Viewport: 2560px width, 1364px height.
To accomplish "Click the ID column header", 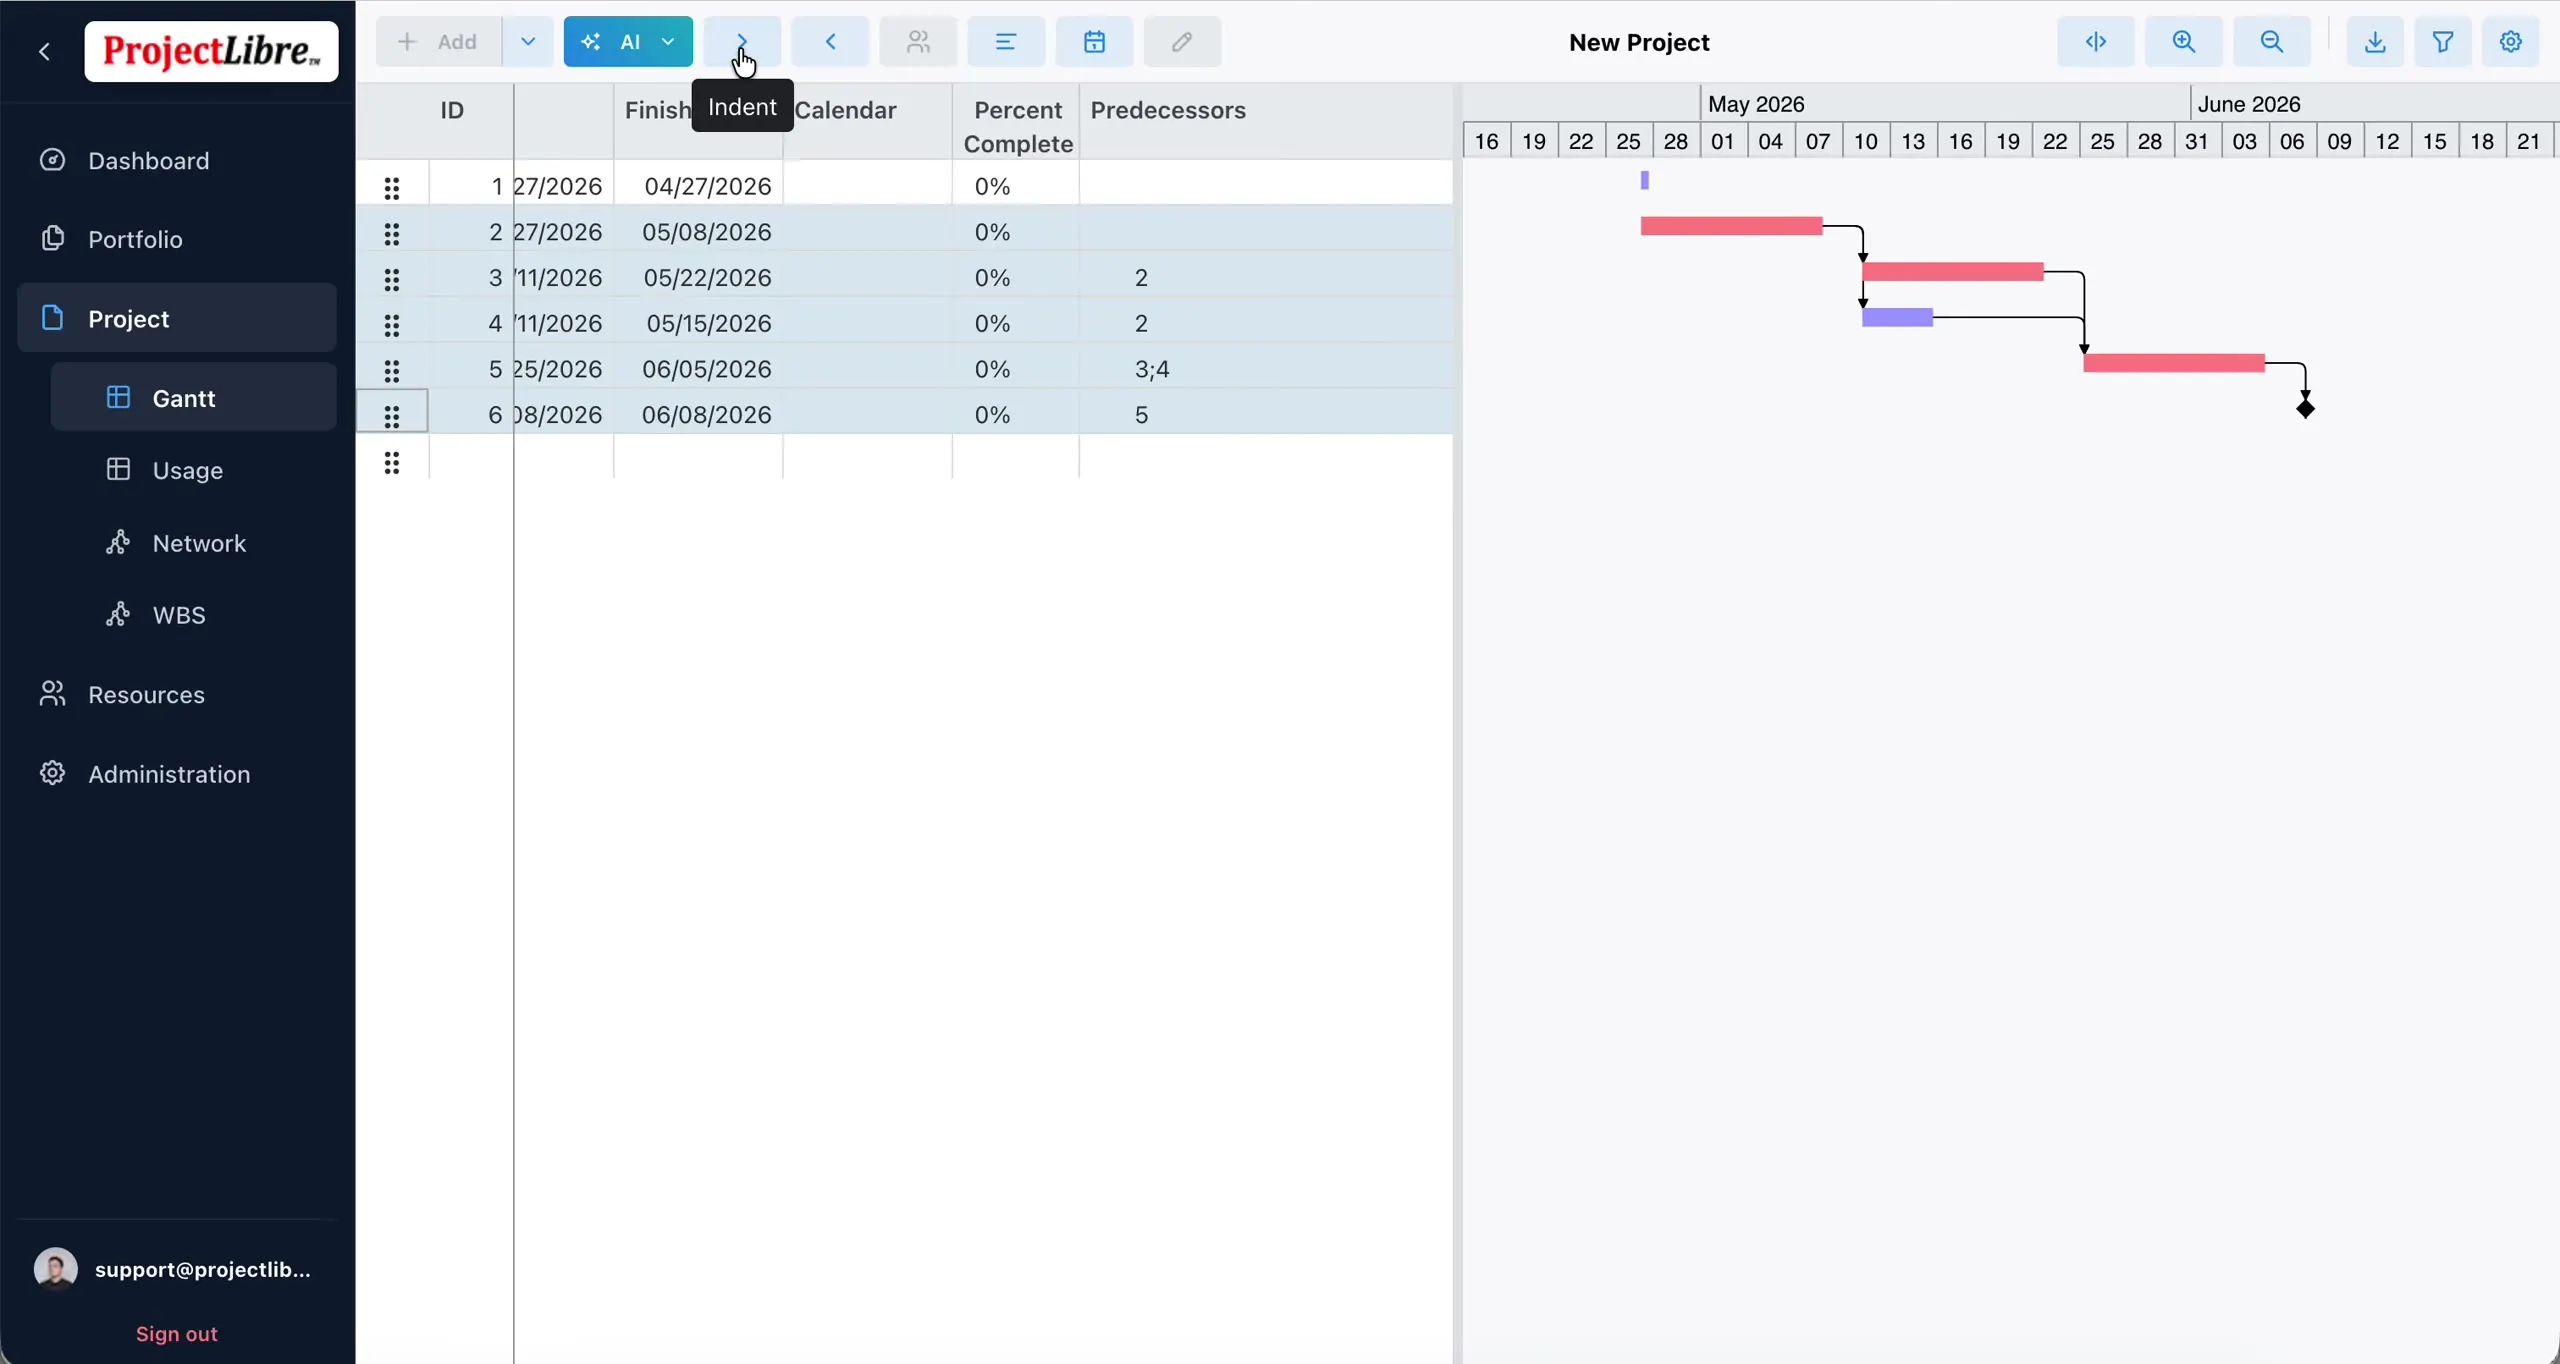I will 452,110.
